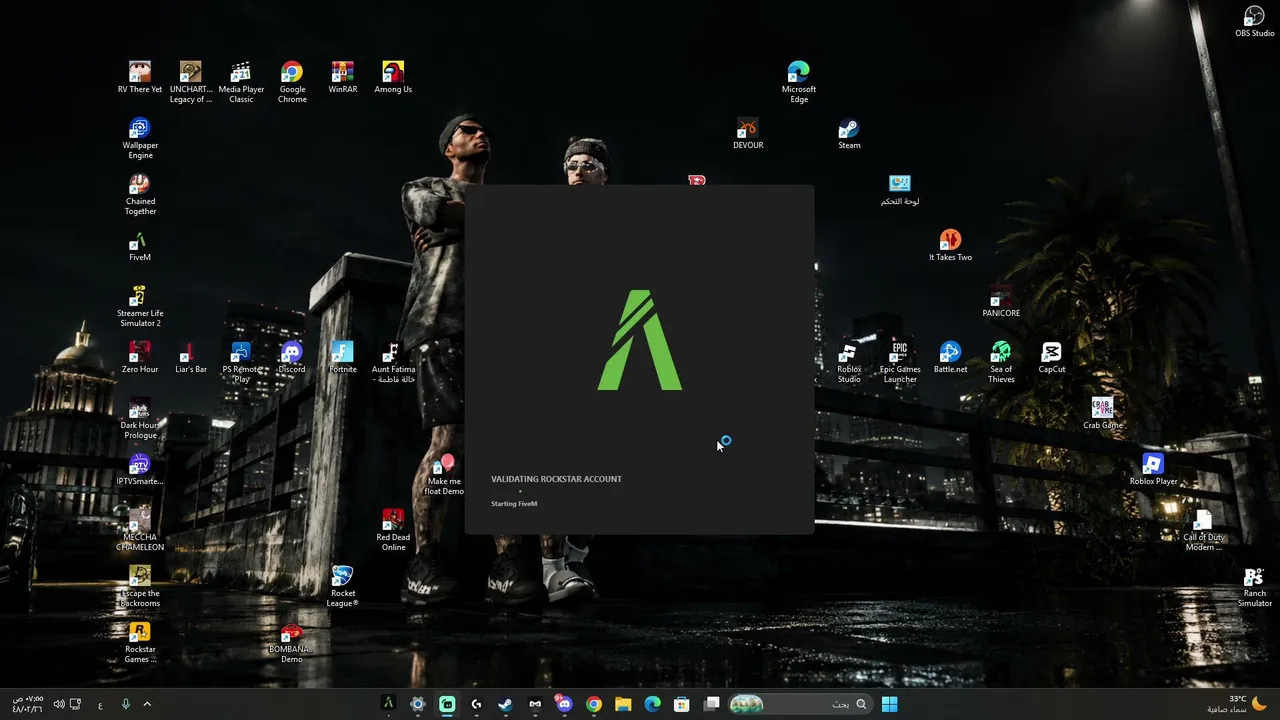This screenshot has height=720, width=1280.
Task: Select the Crab Game desktop icon
Action: 1102,415
